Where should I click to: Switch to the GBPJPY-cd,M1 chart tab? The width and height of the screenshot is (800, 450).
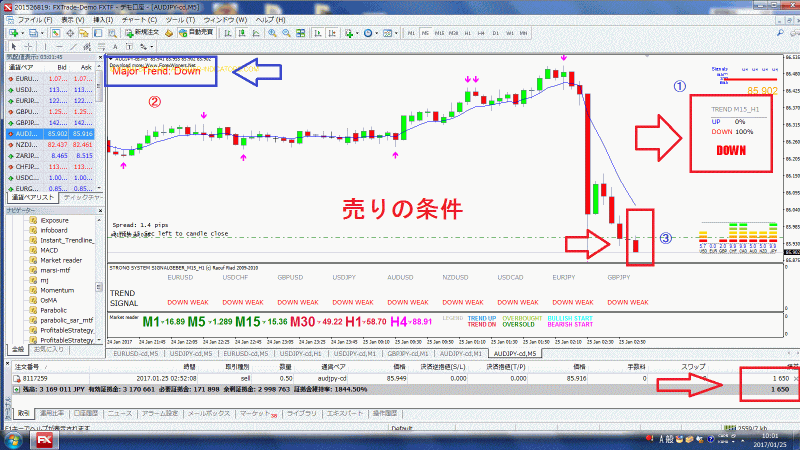click(x=407, y=354)
